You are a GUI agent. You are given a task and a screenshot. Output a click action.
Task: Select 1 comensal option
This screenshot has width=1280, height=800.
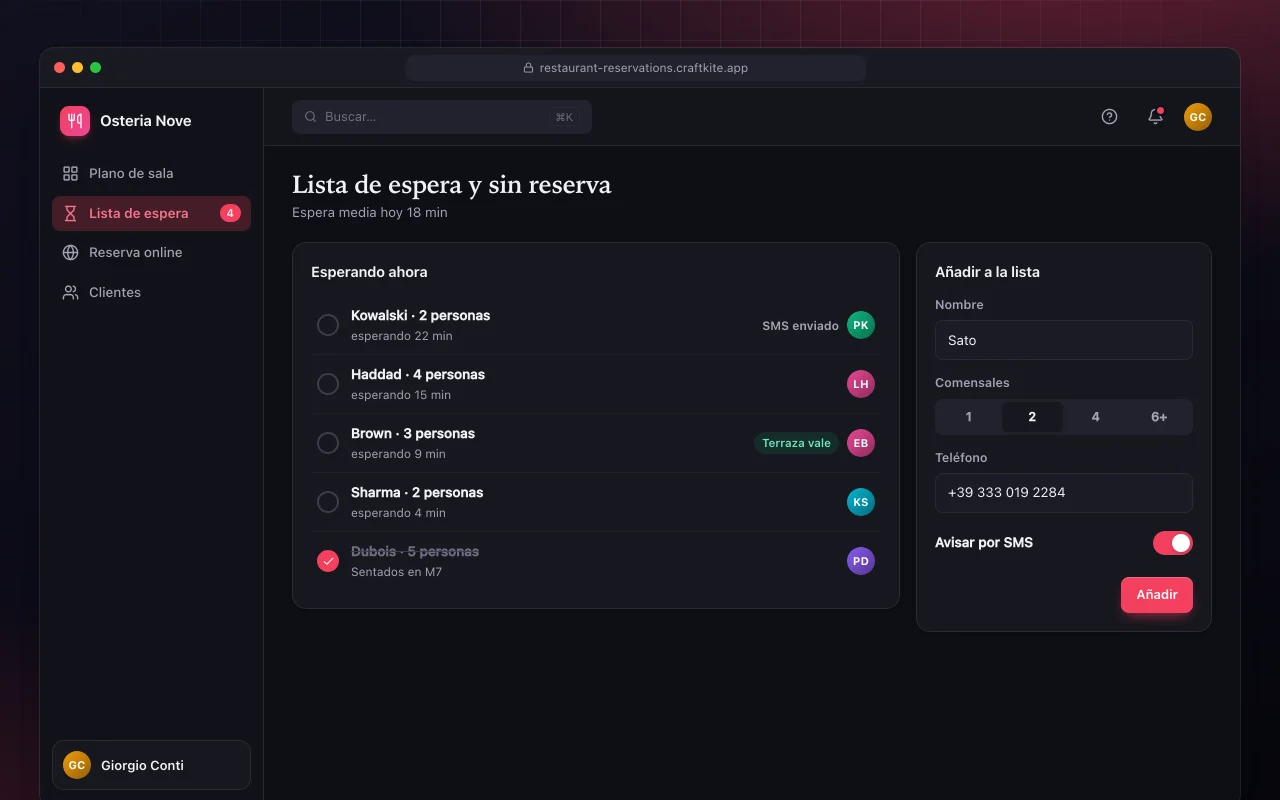(x=969, y=417)
